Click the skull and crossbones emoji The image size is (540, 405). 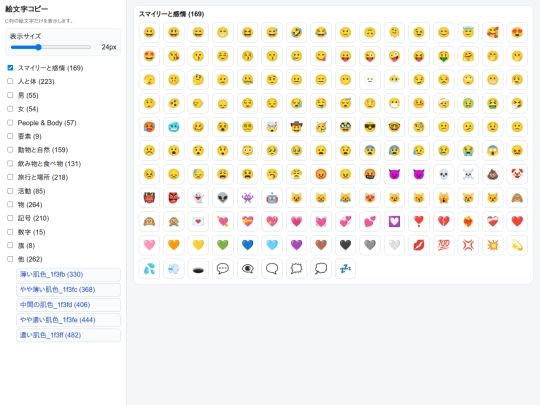tap(468, 174)
